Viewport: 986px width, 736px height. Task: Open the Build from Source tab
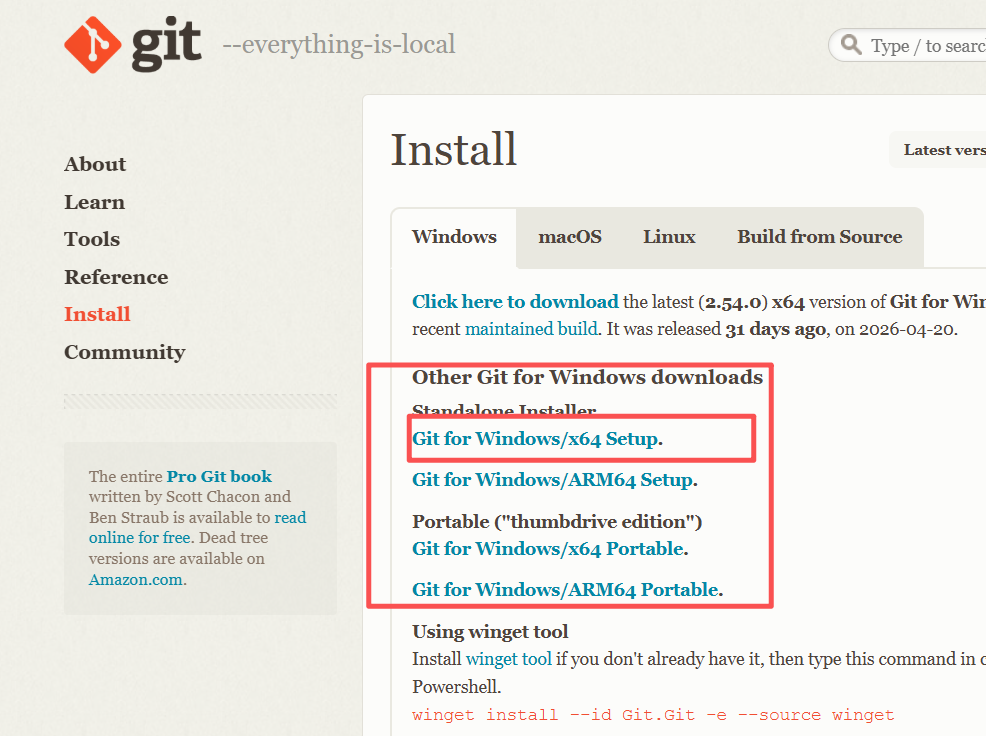[819, 237]
